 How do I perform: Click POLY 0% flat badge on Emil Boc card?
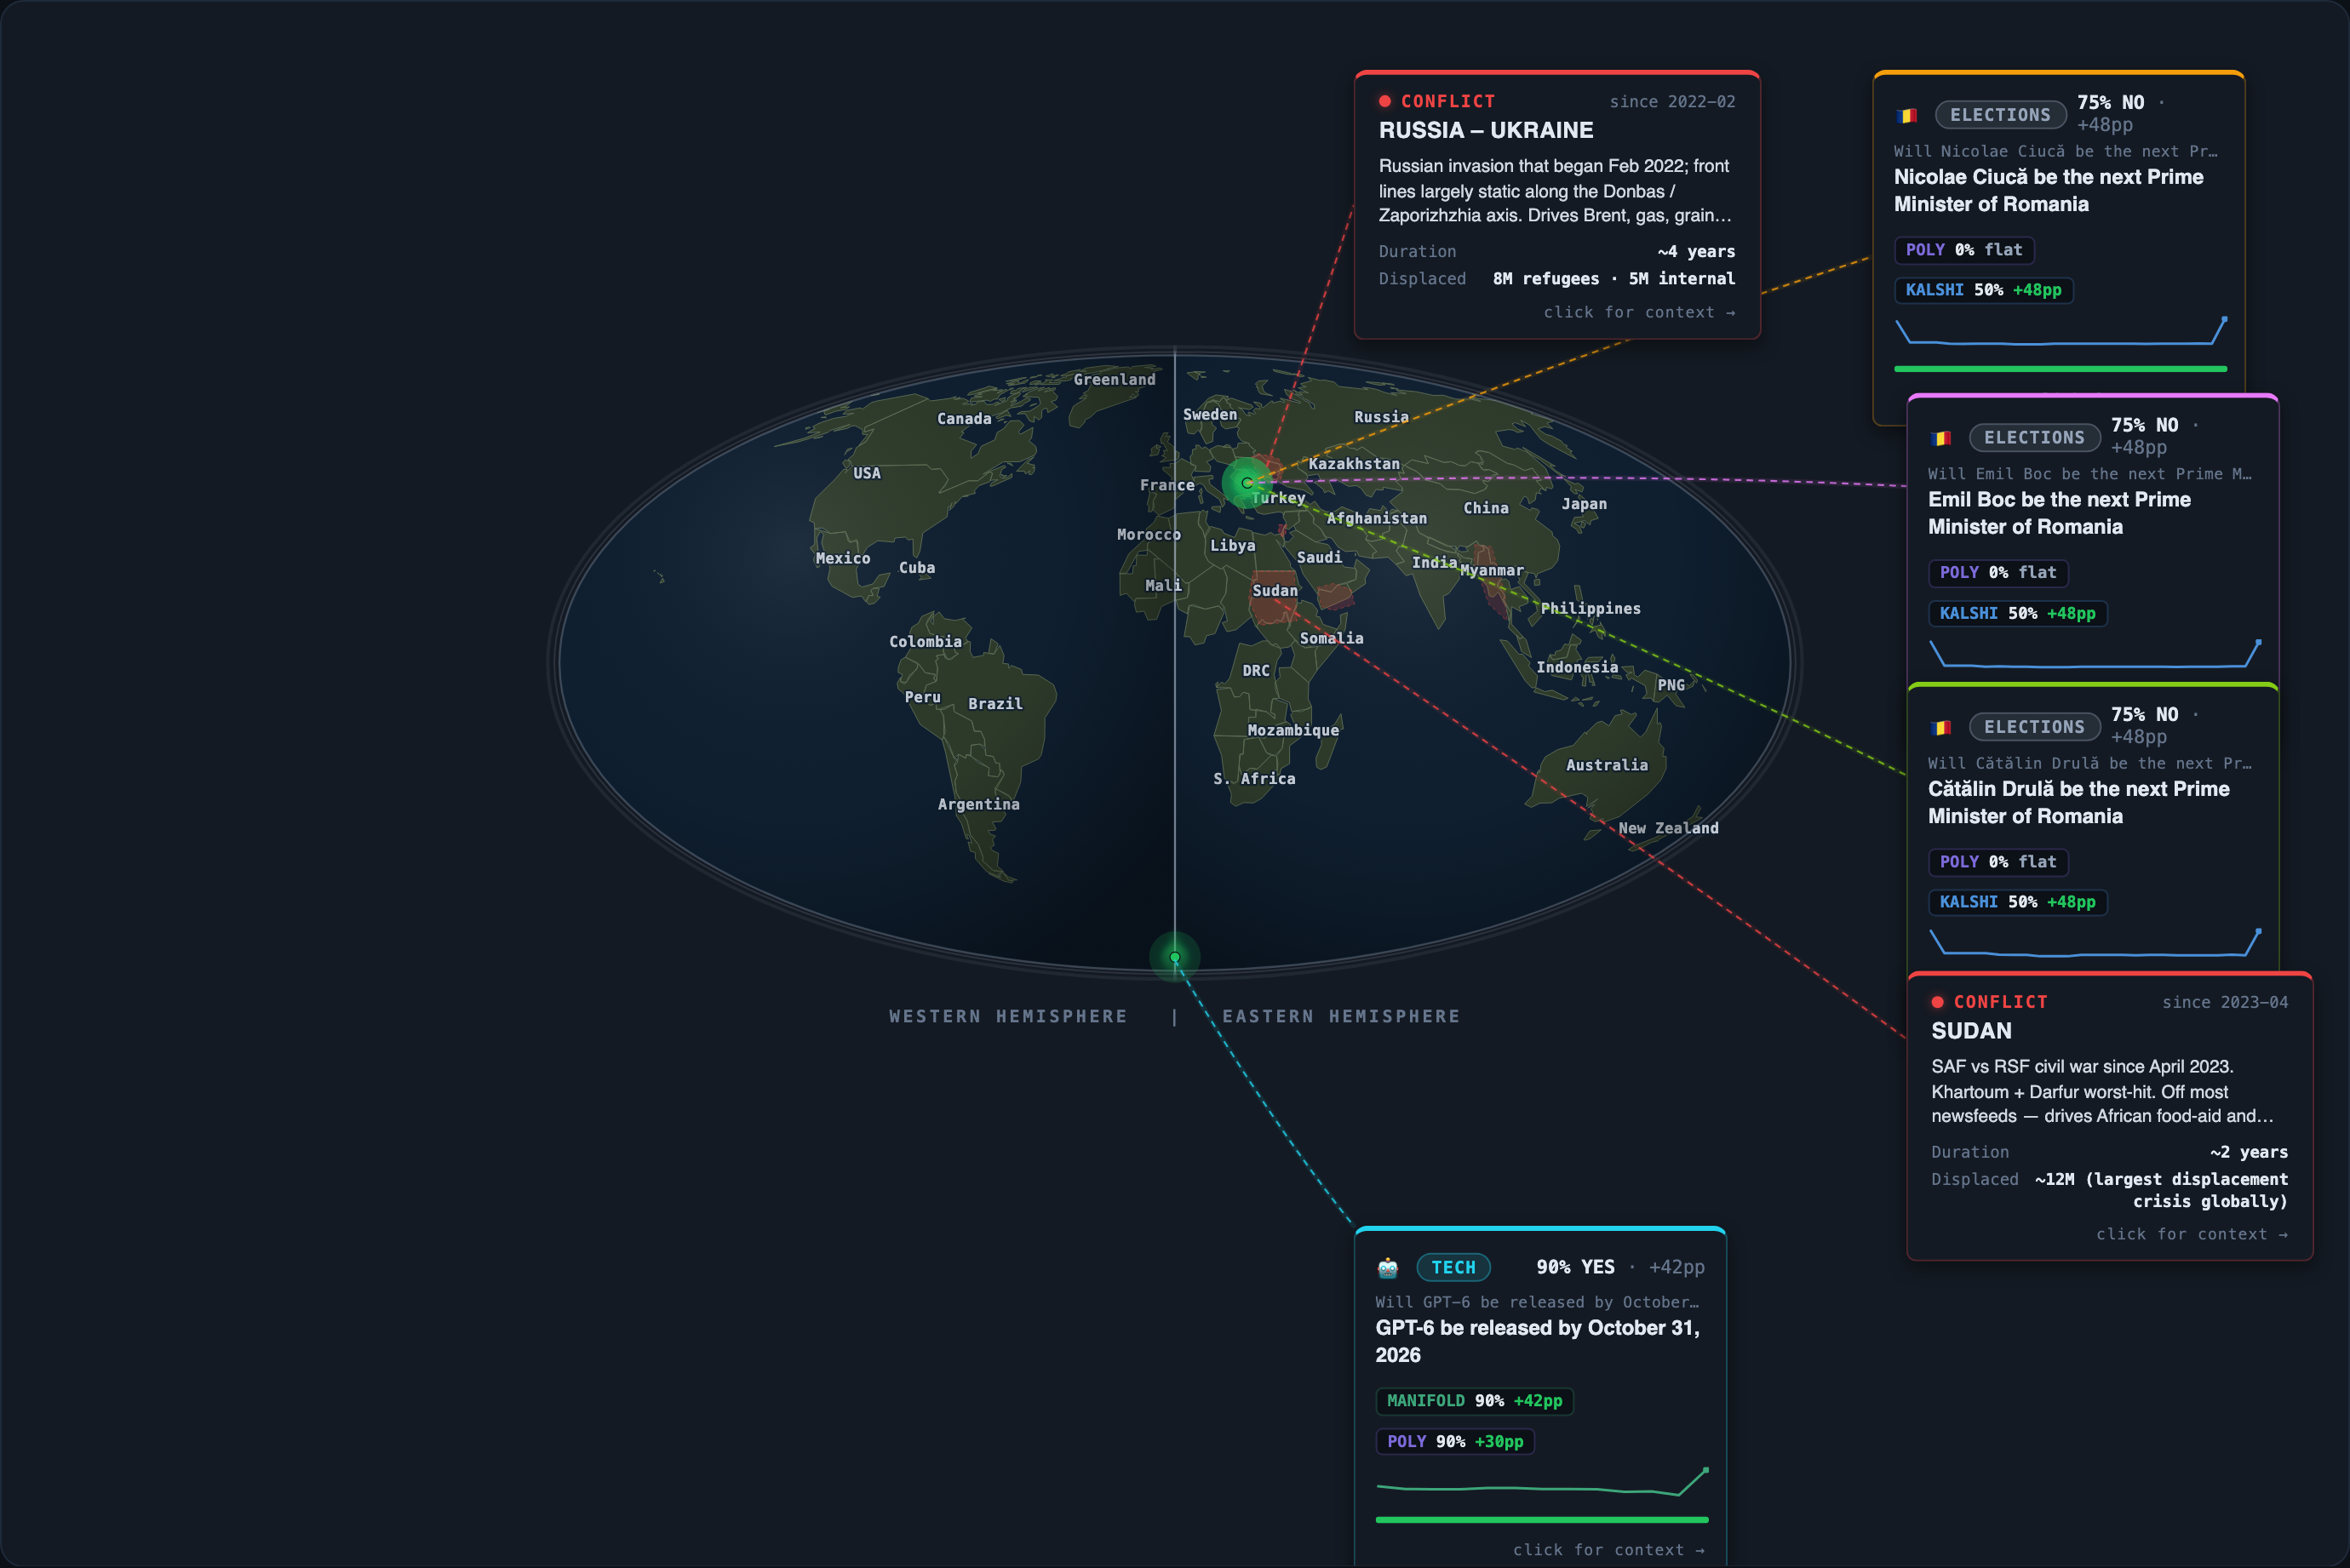(x=1998, y=573)
